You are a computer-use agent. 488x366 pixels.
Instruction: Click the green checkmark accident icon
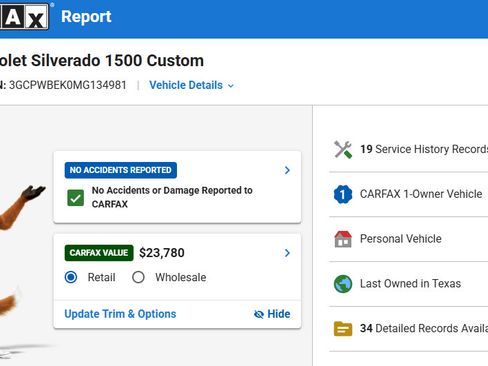76,198
